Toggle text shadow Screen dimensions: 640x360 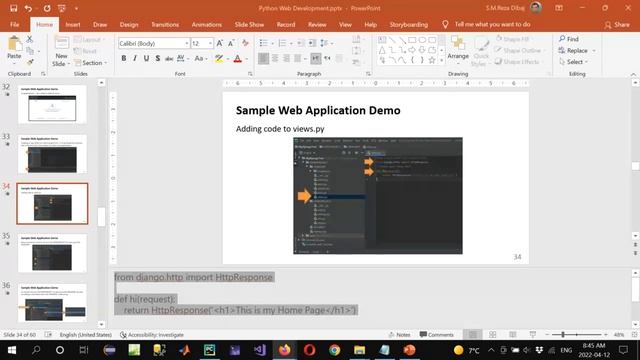158,59
